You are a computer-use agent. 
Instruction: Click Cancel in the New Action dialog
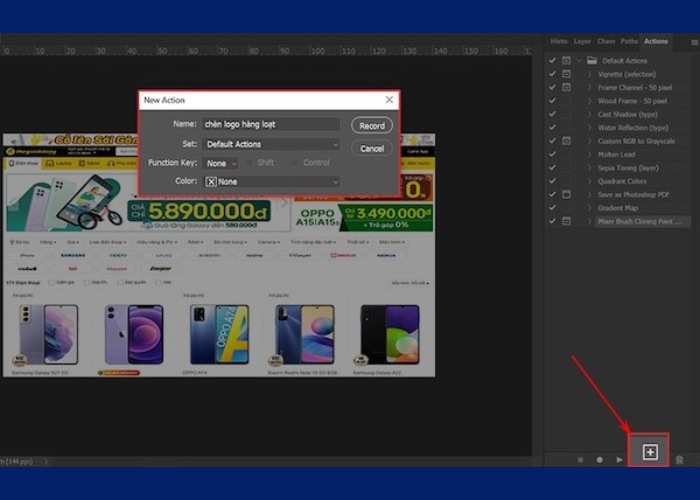(371, 148)
